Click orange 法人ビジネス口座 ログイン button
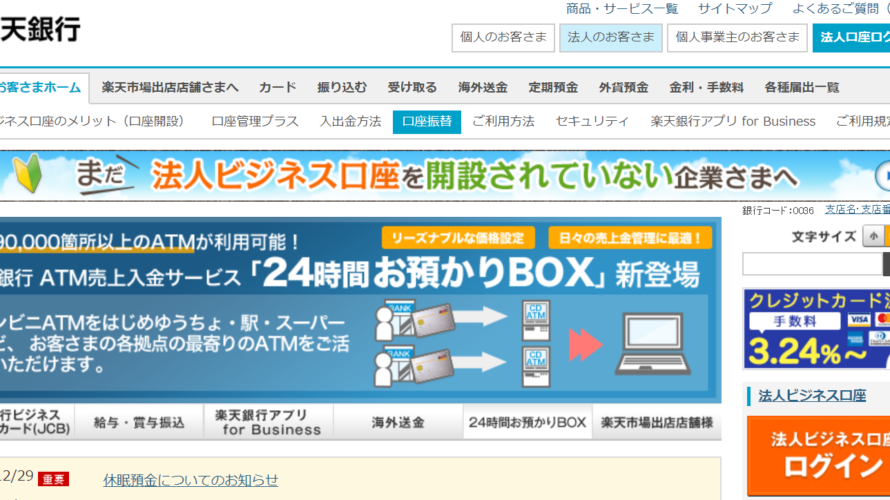This screenshot has width=890, height=500. click(x=818, y=456)
